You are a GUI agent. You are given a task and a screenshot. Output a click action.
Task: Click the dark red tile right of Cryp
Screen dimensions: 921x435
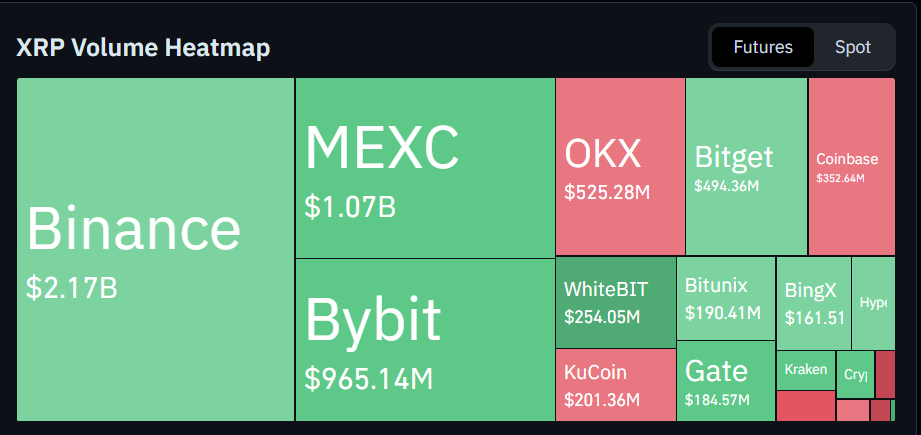885,374
